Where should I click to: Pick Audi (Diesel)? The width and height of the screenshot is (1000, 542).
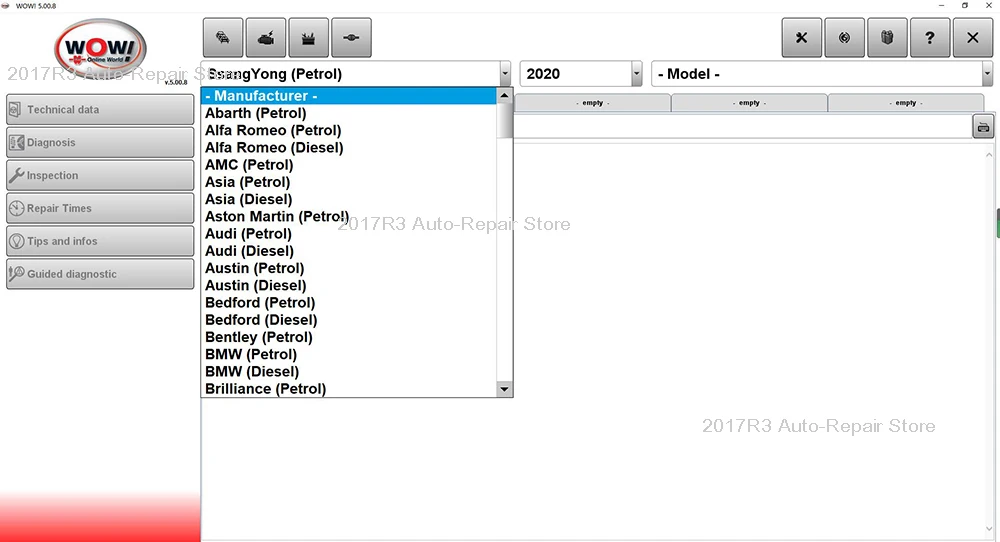coord(349,251)
